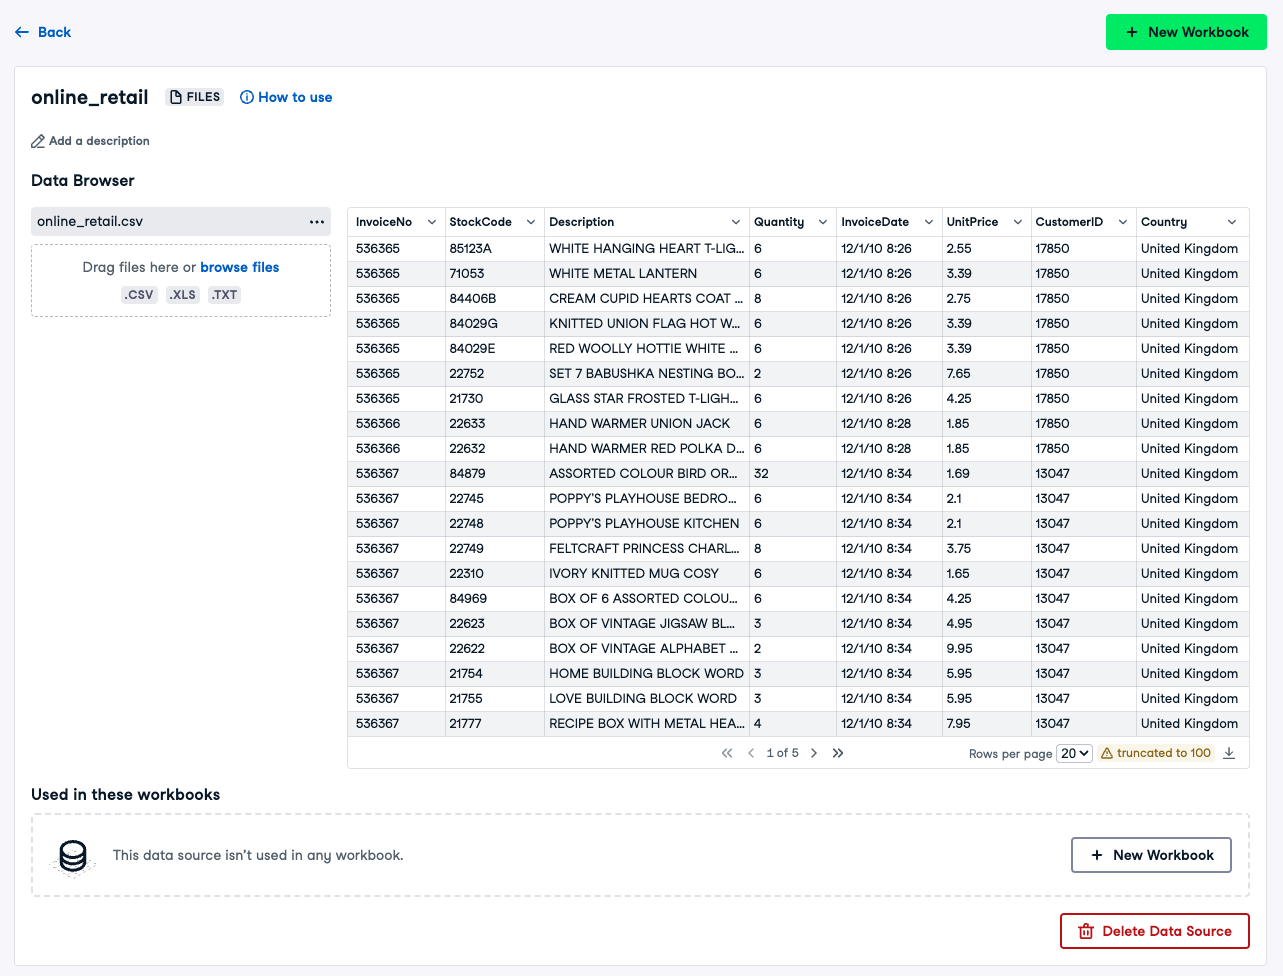Open the FILES tab badge
Image resolution: width=1283 pixels, height=976 pixels.
click(195, 97)
